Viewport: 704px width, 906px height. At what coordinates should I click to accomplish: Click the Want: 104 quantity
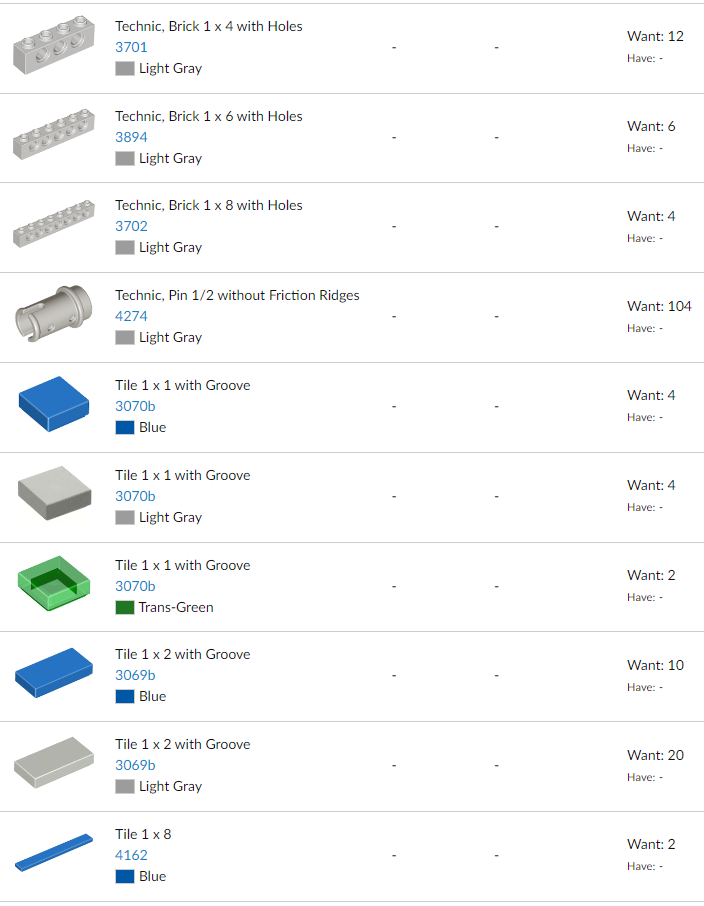659,306
